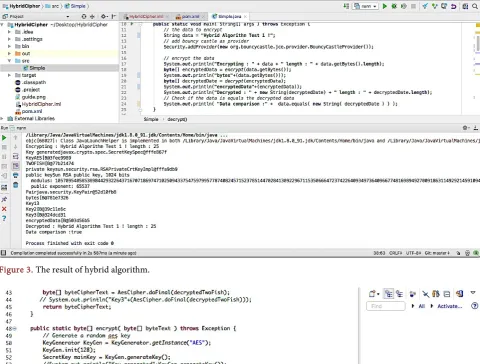The image size is (480, 364).
Task: Open the blue help question mark in Run panel
Action: tap(4, 218)
